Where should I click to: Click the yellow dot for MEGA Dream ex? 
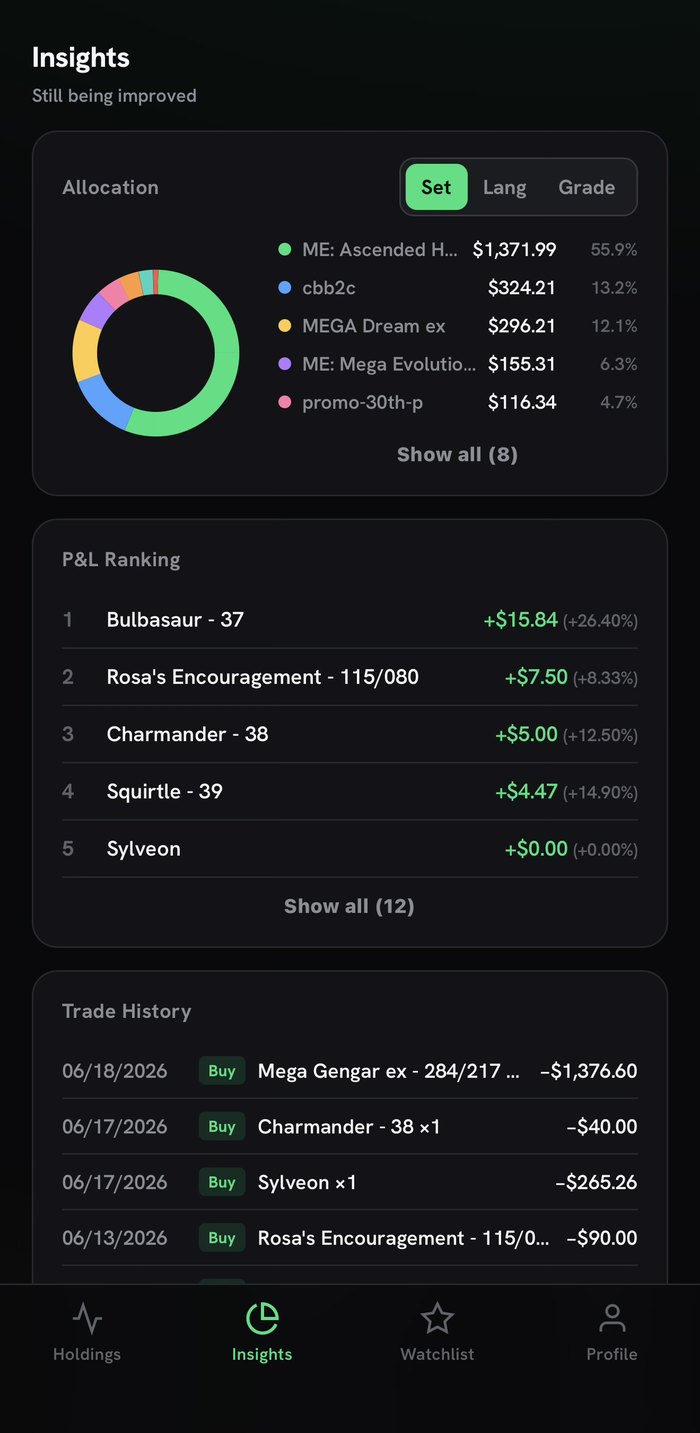pos(284,326)
